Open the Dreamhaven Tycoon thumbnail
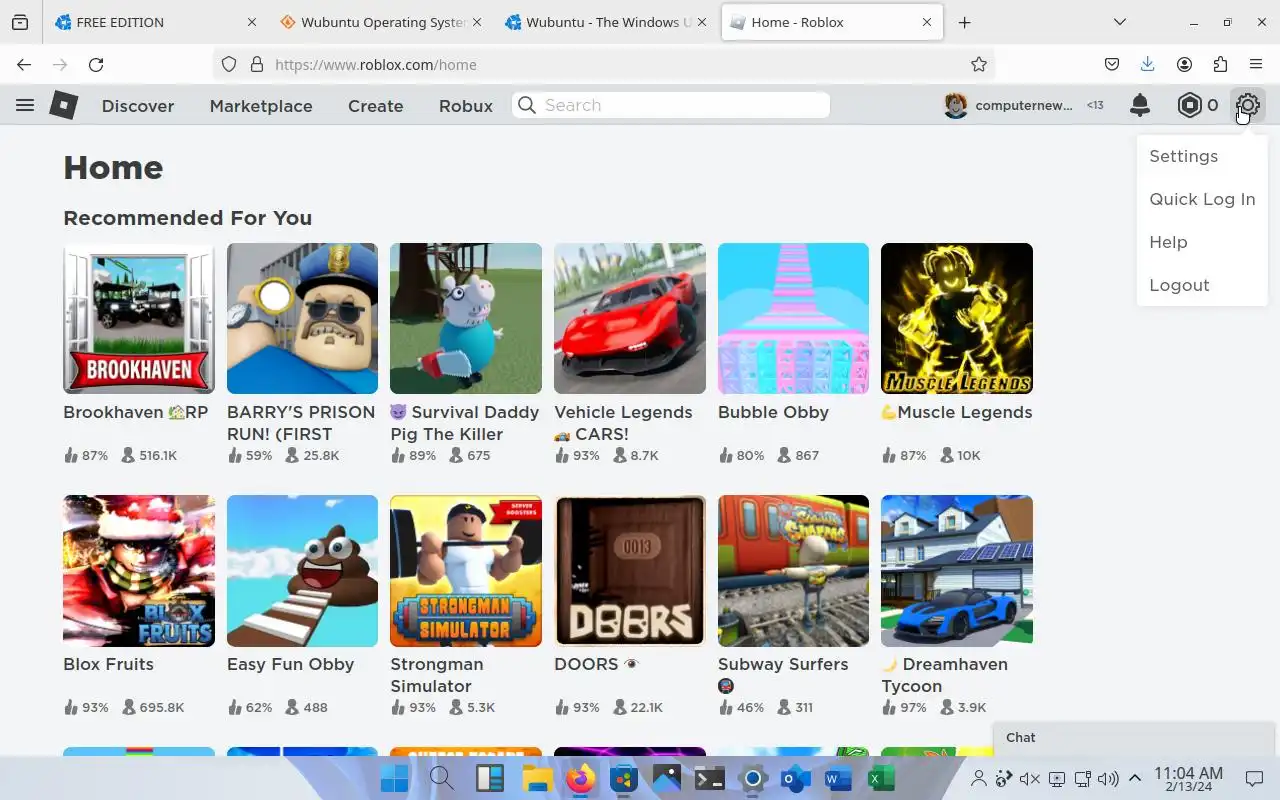This screenshot has height=800, width=1280. click(x=957, y=571)
